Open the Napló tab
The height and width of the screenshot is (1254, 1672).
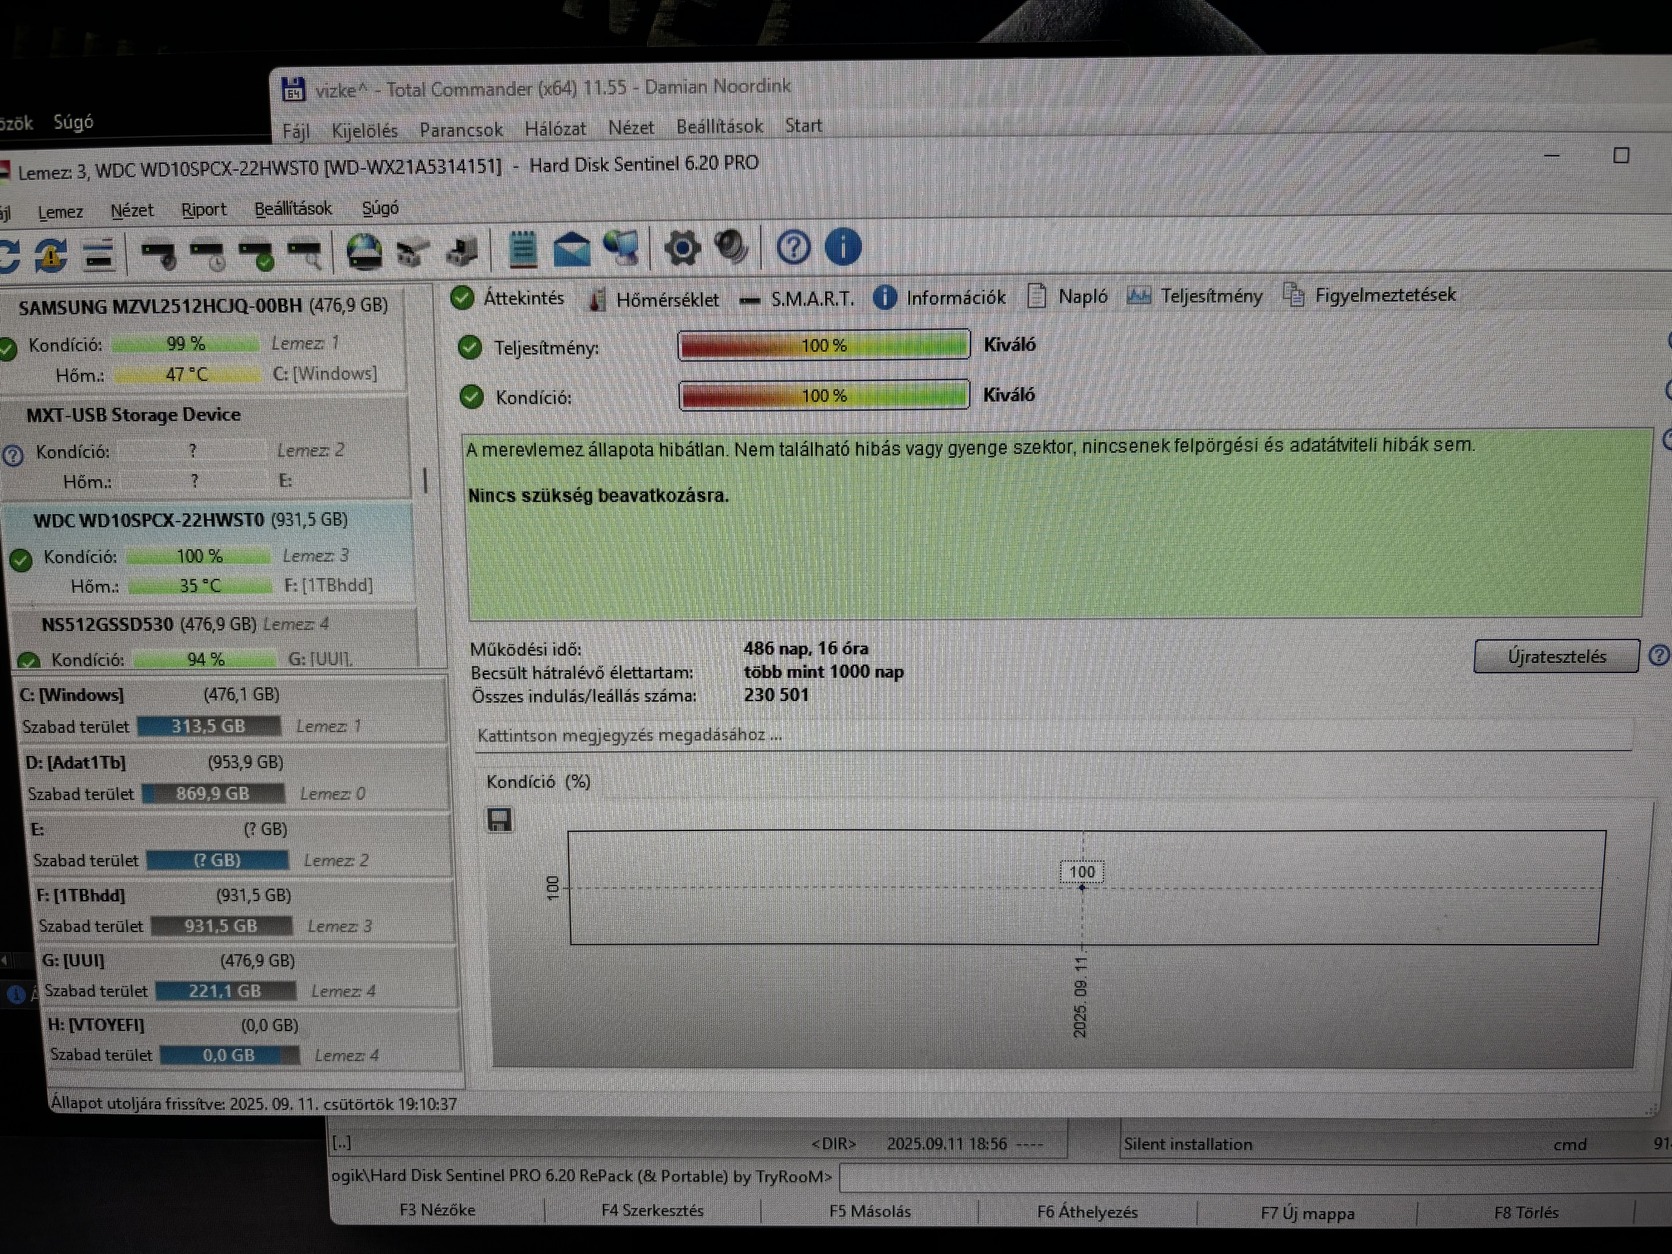(1068, 297)
